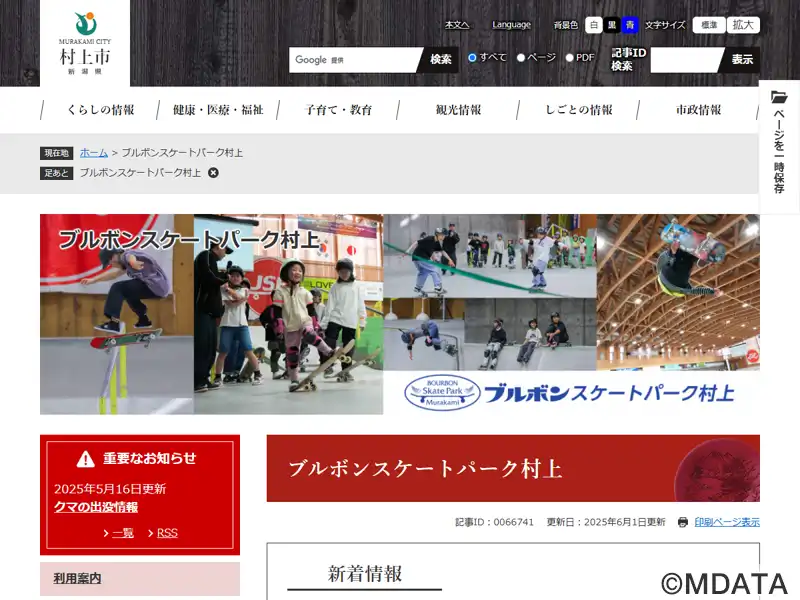Click the 新着情報 heading
Viewport: 800px width, 600px height.
click(365, 573)
